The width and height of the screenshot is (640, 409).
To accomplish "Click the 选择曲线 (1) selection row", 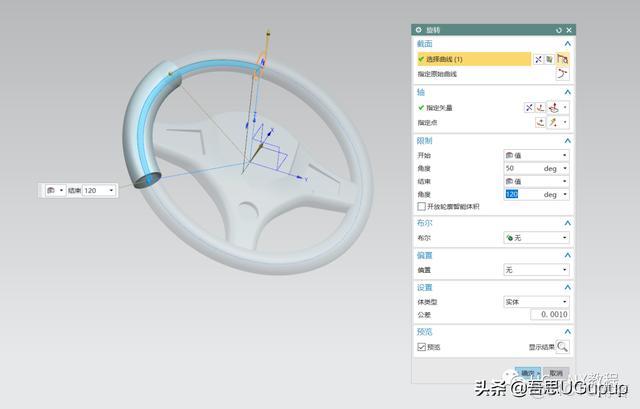I will (x=474, y=59).
